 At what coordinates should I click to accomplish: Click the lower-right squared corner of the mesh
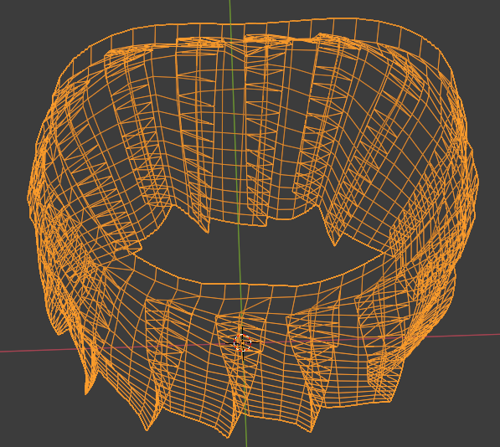tap(392, 399)
